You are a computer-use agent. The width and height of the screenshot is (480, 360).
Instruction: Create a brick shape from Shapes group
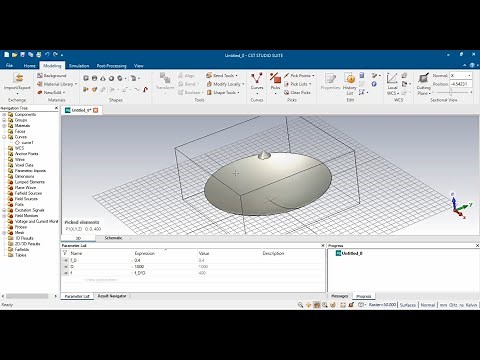86,78
